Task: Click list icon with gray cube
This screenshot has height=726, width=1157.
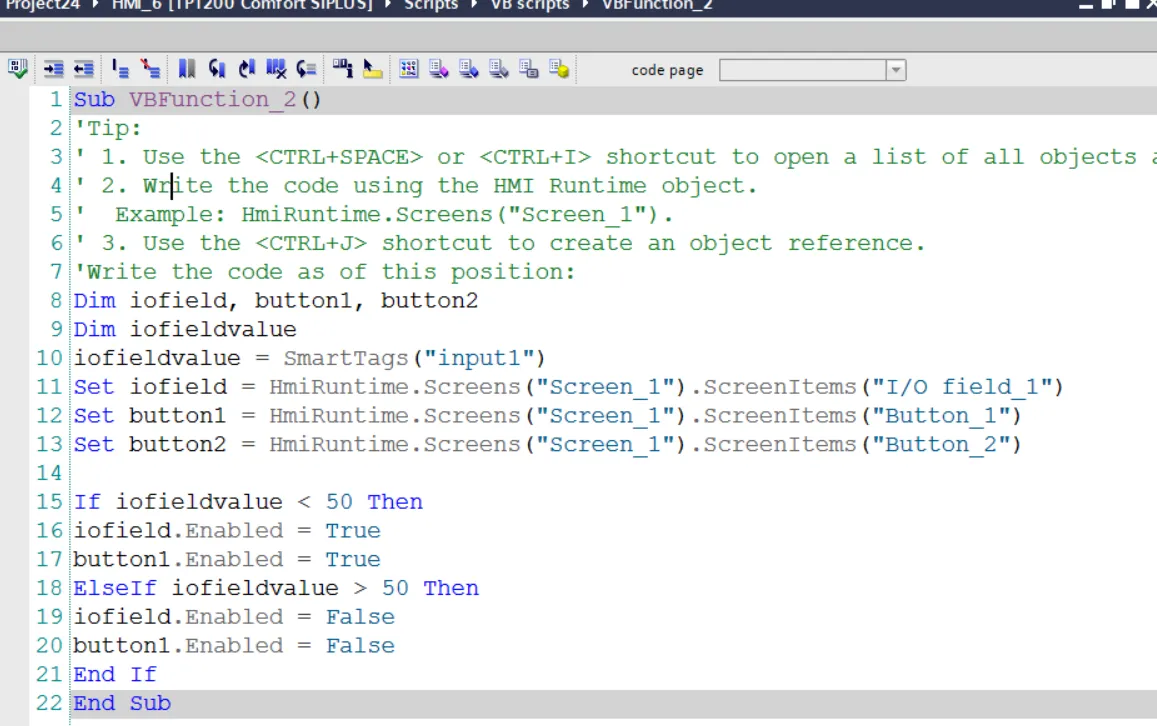Action: 499,69
